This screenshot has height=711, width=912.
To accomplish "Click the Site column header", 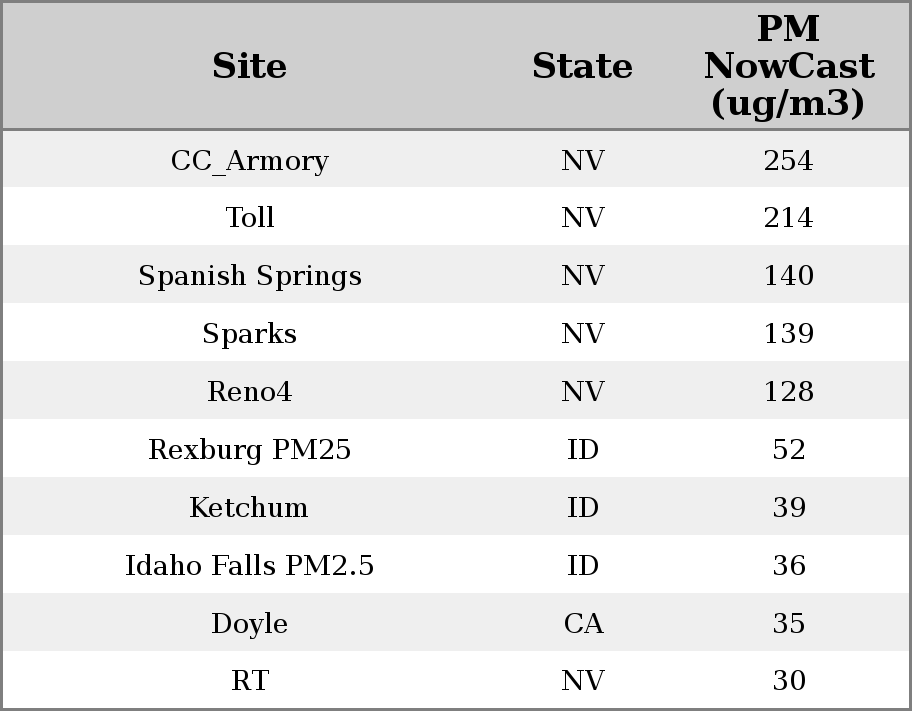I will click(249, 66).
